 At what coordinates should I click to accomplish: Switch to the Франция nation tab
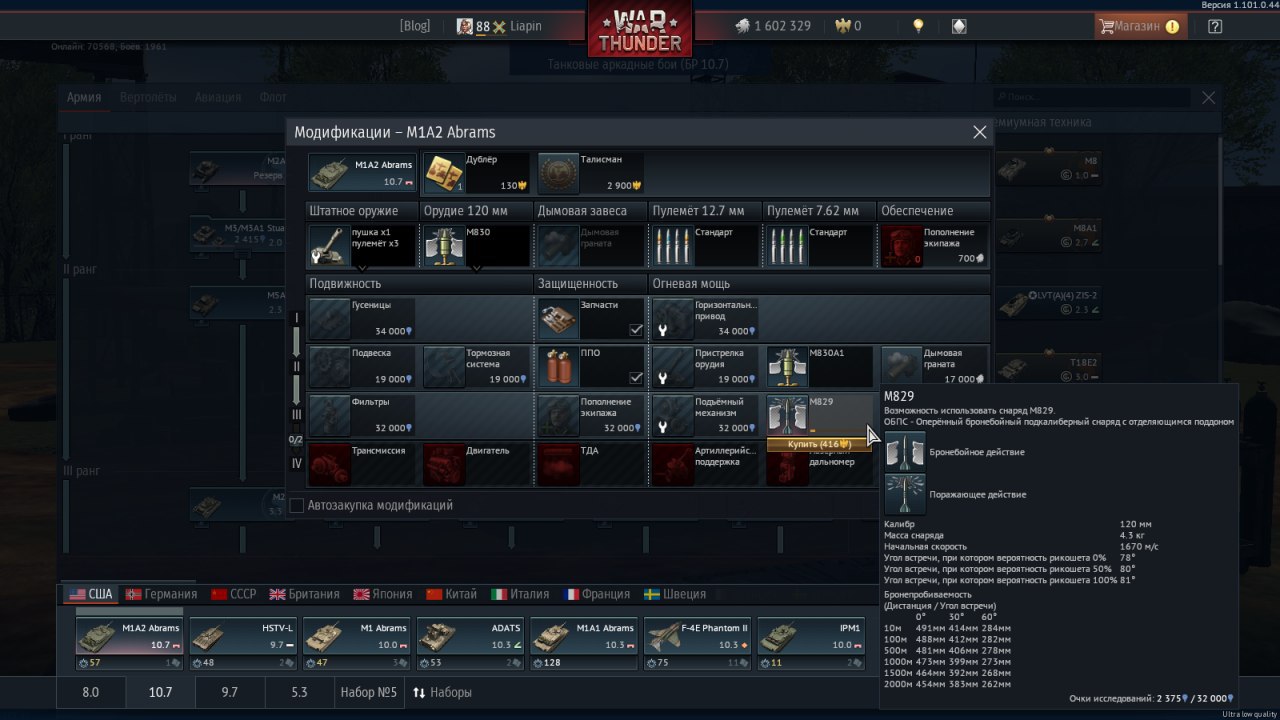coord(597,594)
